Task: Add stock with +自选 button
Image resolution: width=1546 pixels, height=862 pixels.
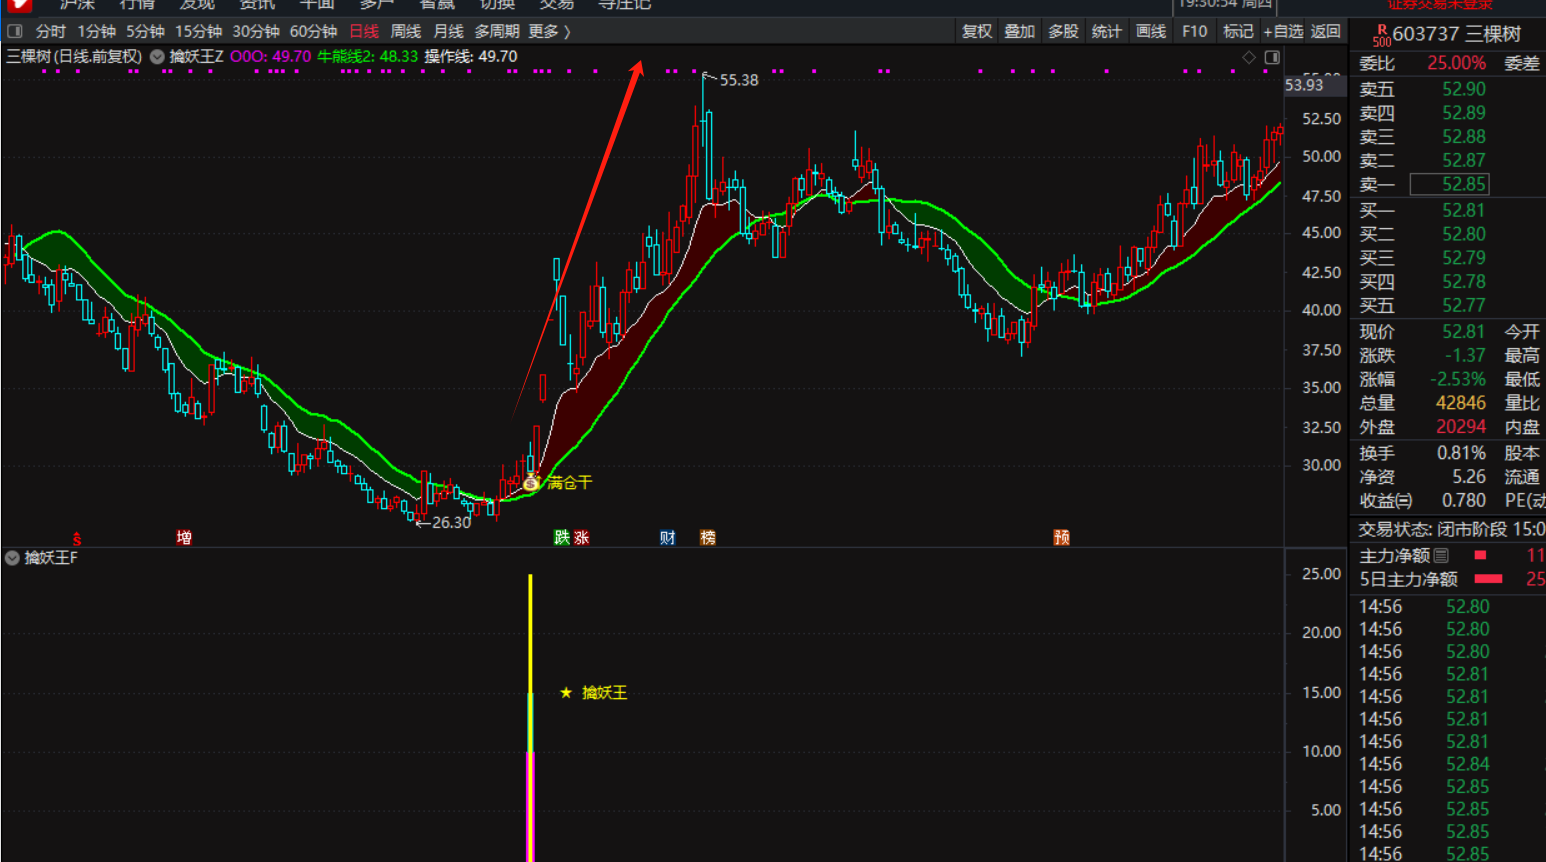Action: tap(1283, 31)
